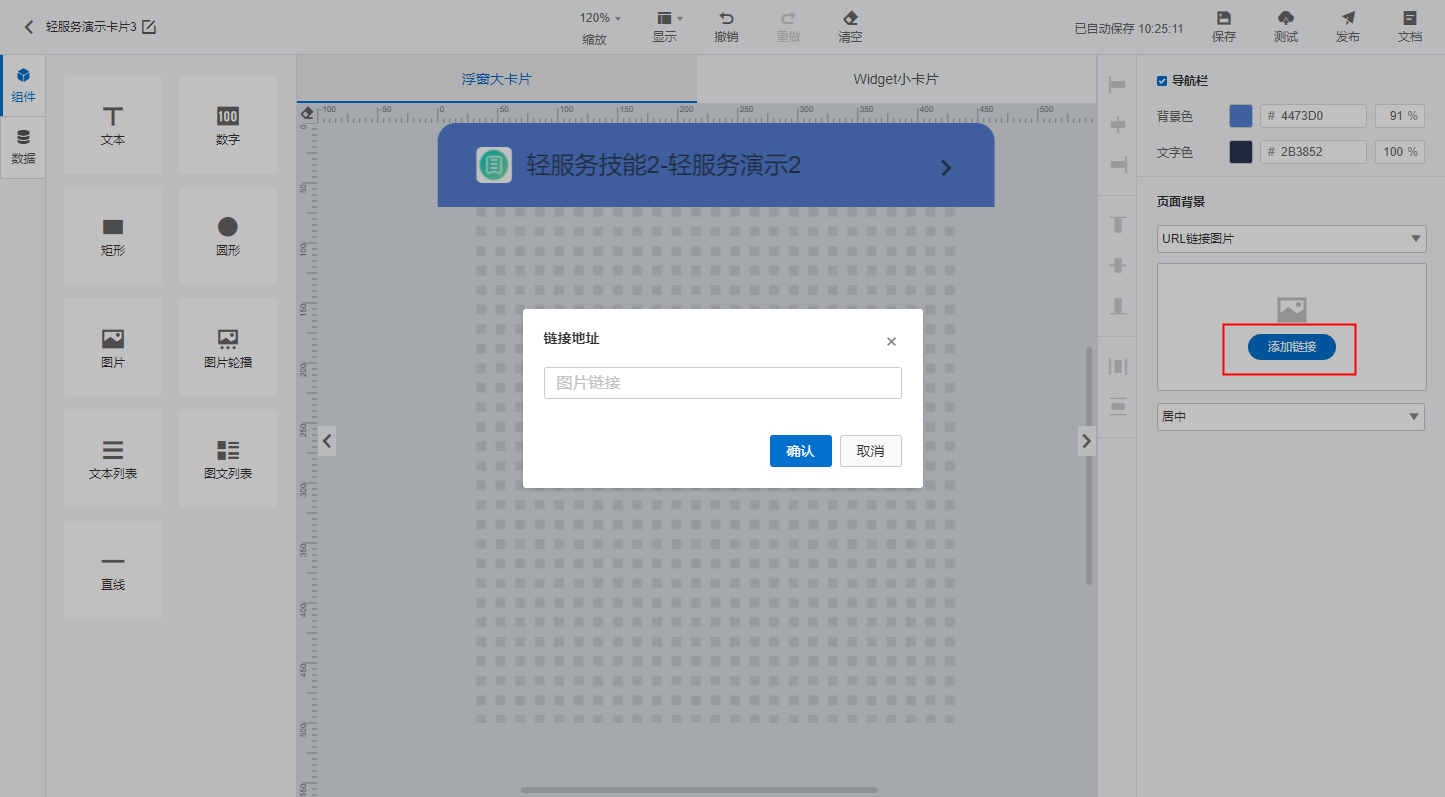1445x797 pixels.
Task: Click eraser icon at ruler corner
Action: click(x=307, y=112)
